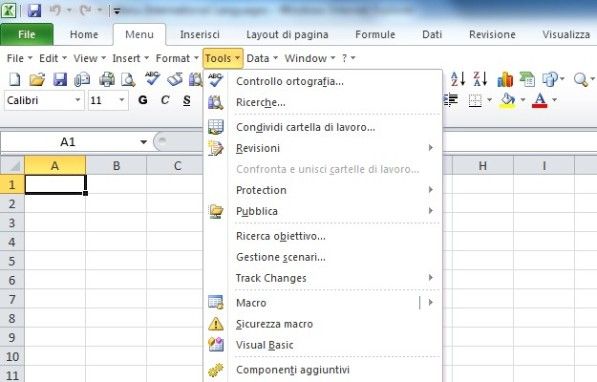Click Sort A to Z icon

(458, 79)
